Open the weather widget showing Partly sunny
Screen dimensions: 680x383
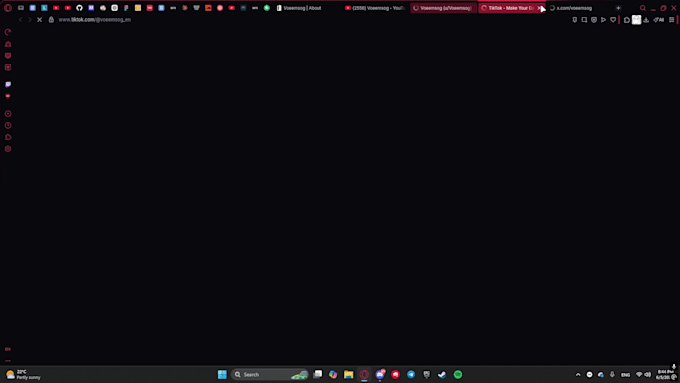tap(23, 374)
